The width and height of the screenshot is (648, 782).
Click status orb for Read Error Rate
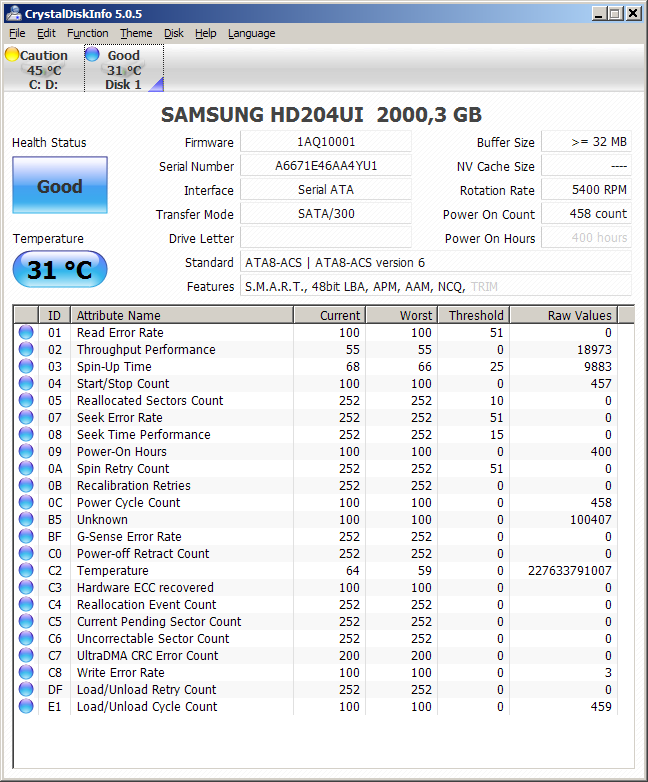[26, 332]
